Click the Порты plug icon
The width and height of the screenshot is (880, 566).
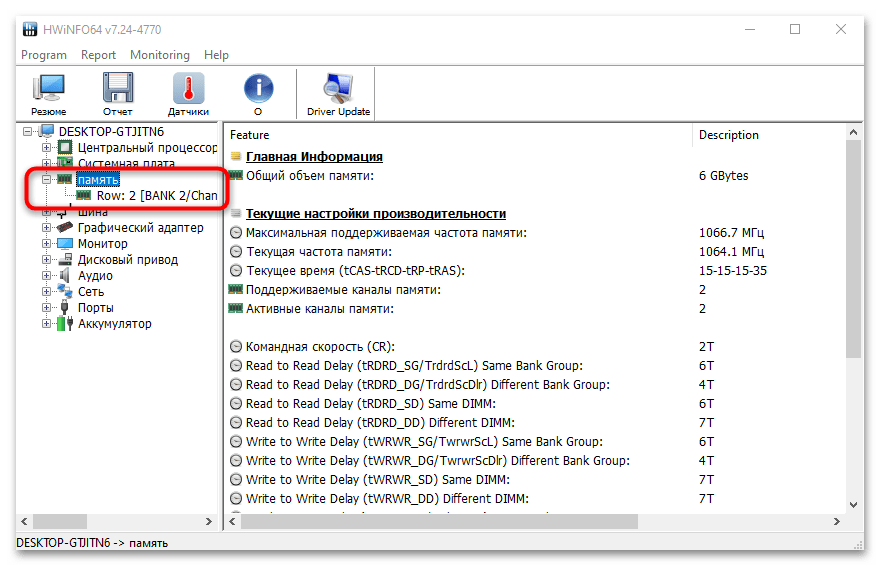point(65,307)
